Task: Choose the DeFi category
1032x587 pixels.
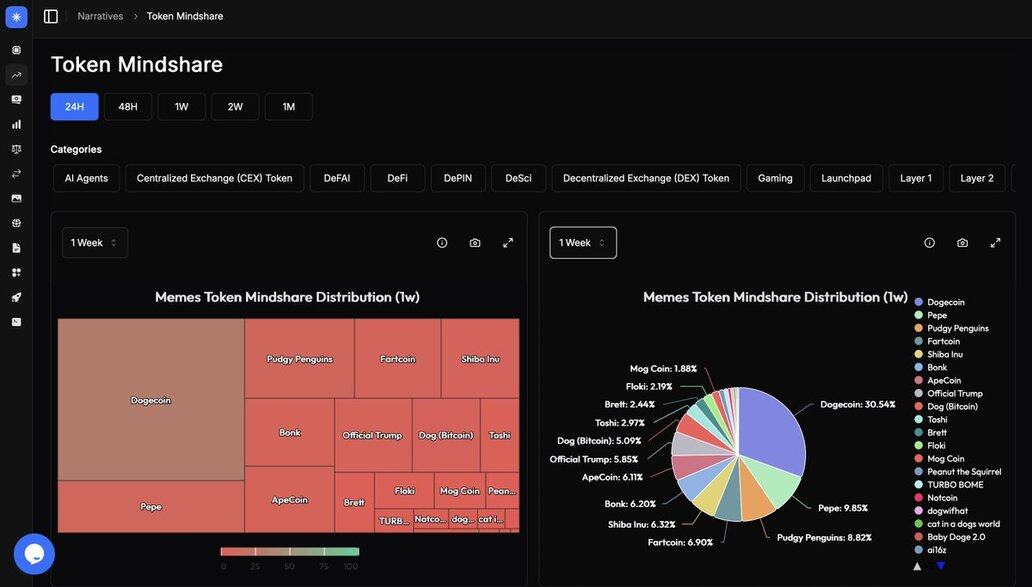Action: 398,178
